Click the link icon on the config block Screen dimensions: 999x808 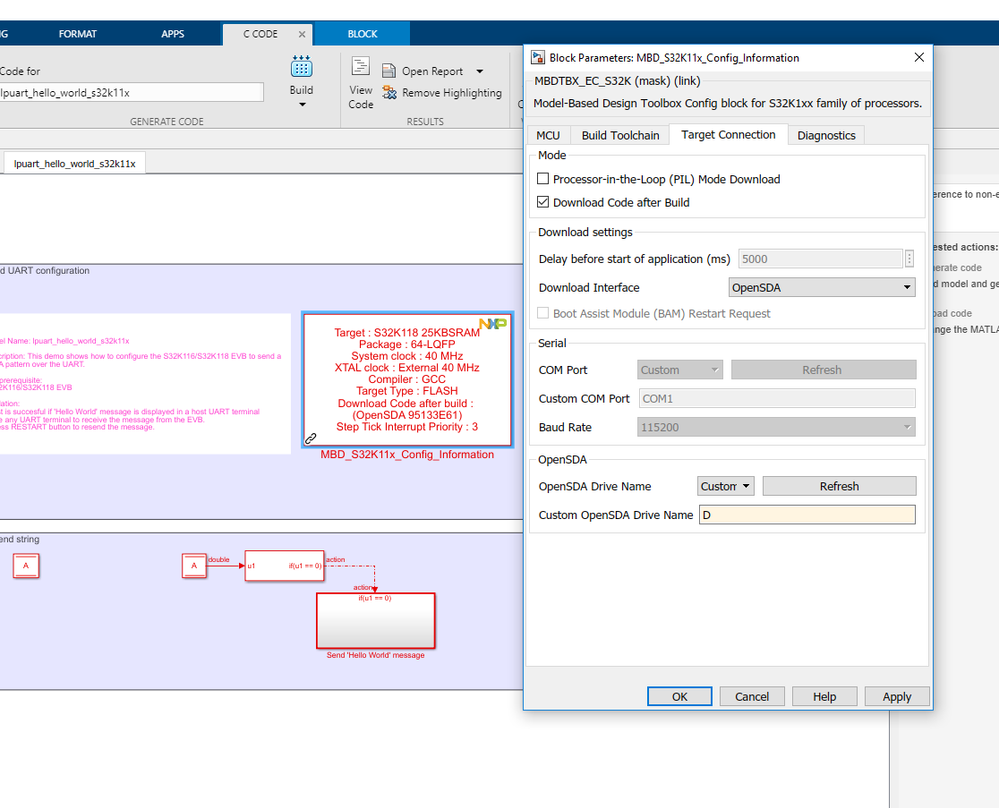[311, 438]
